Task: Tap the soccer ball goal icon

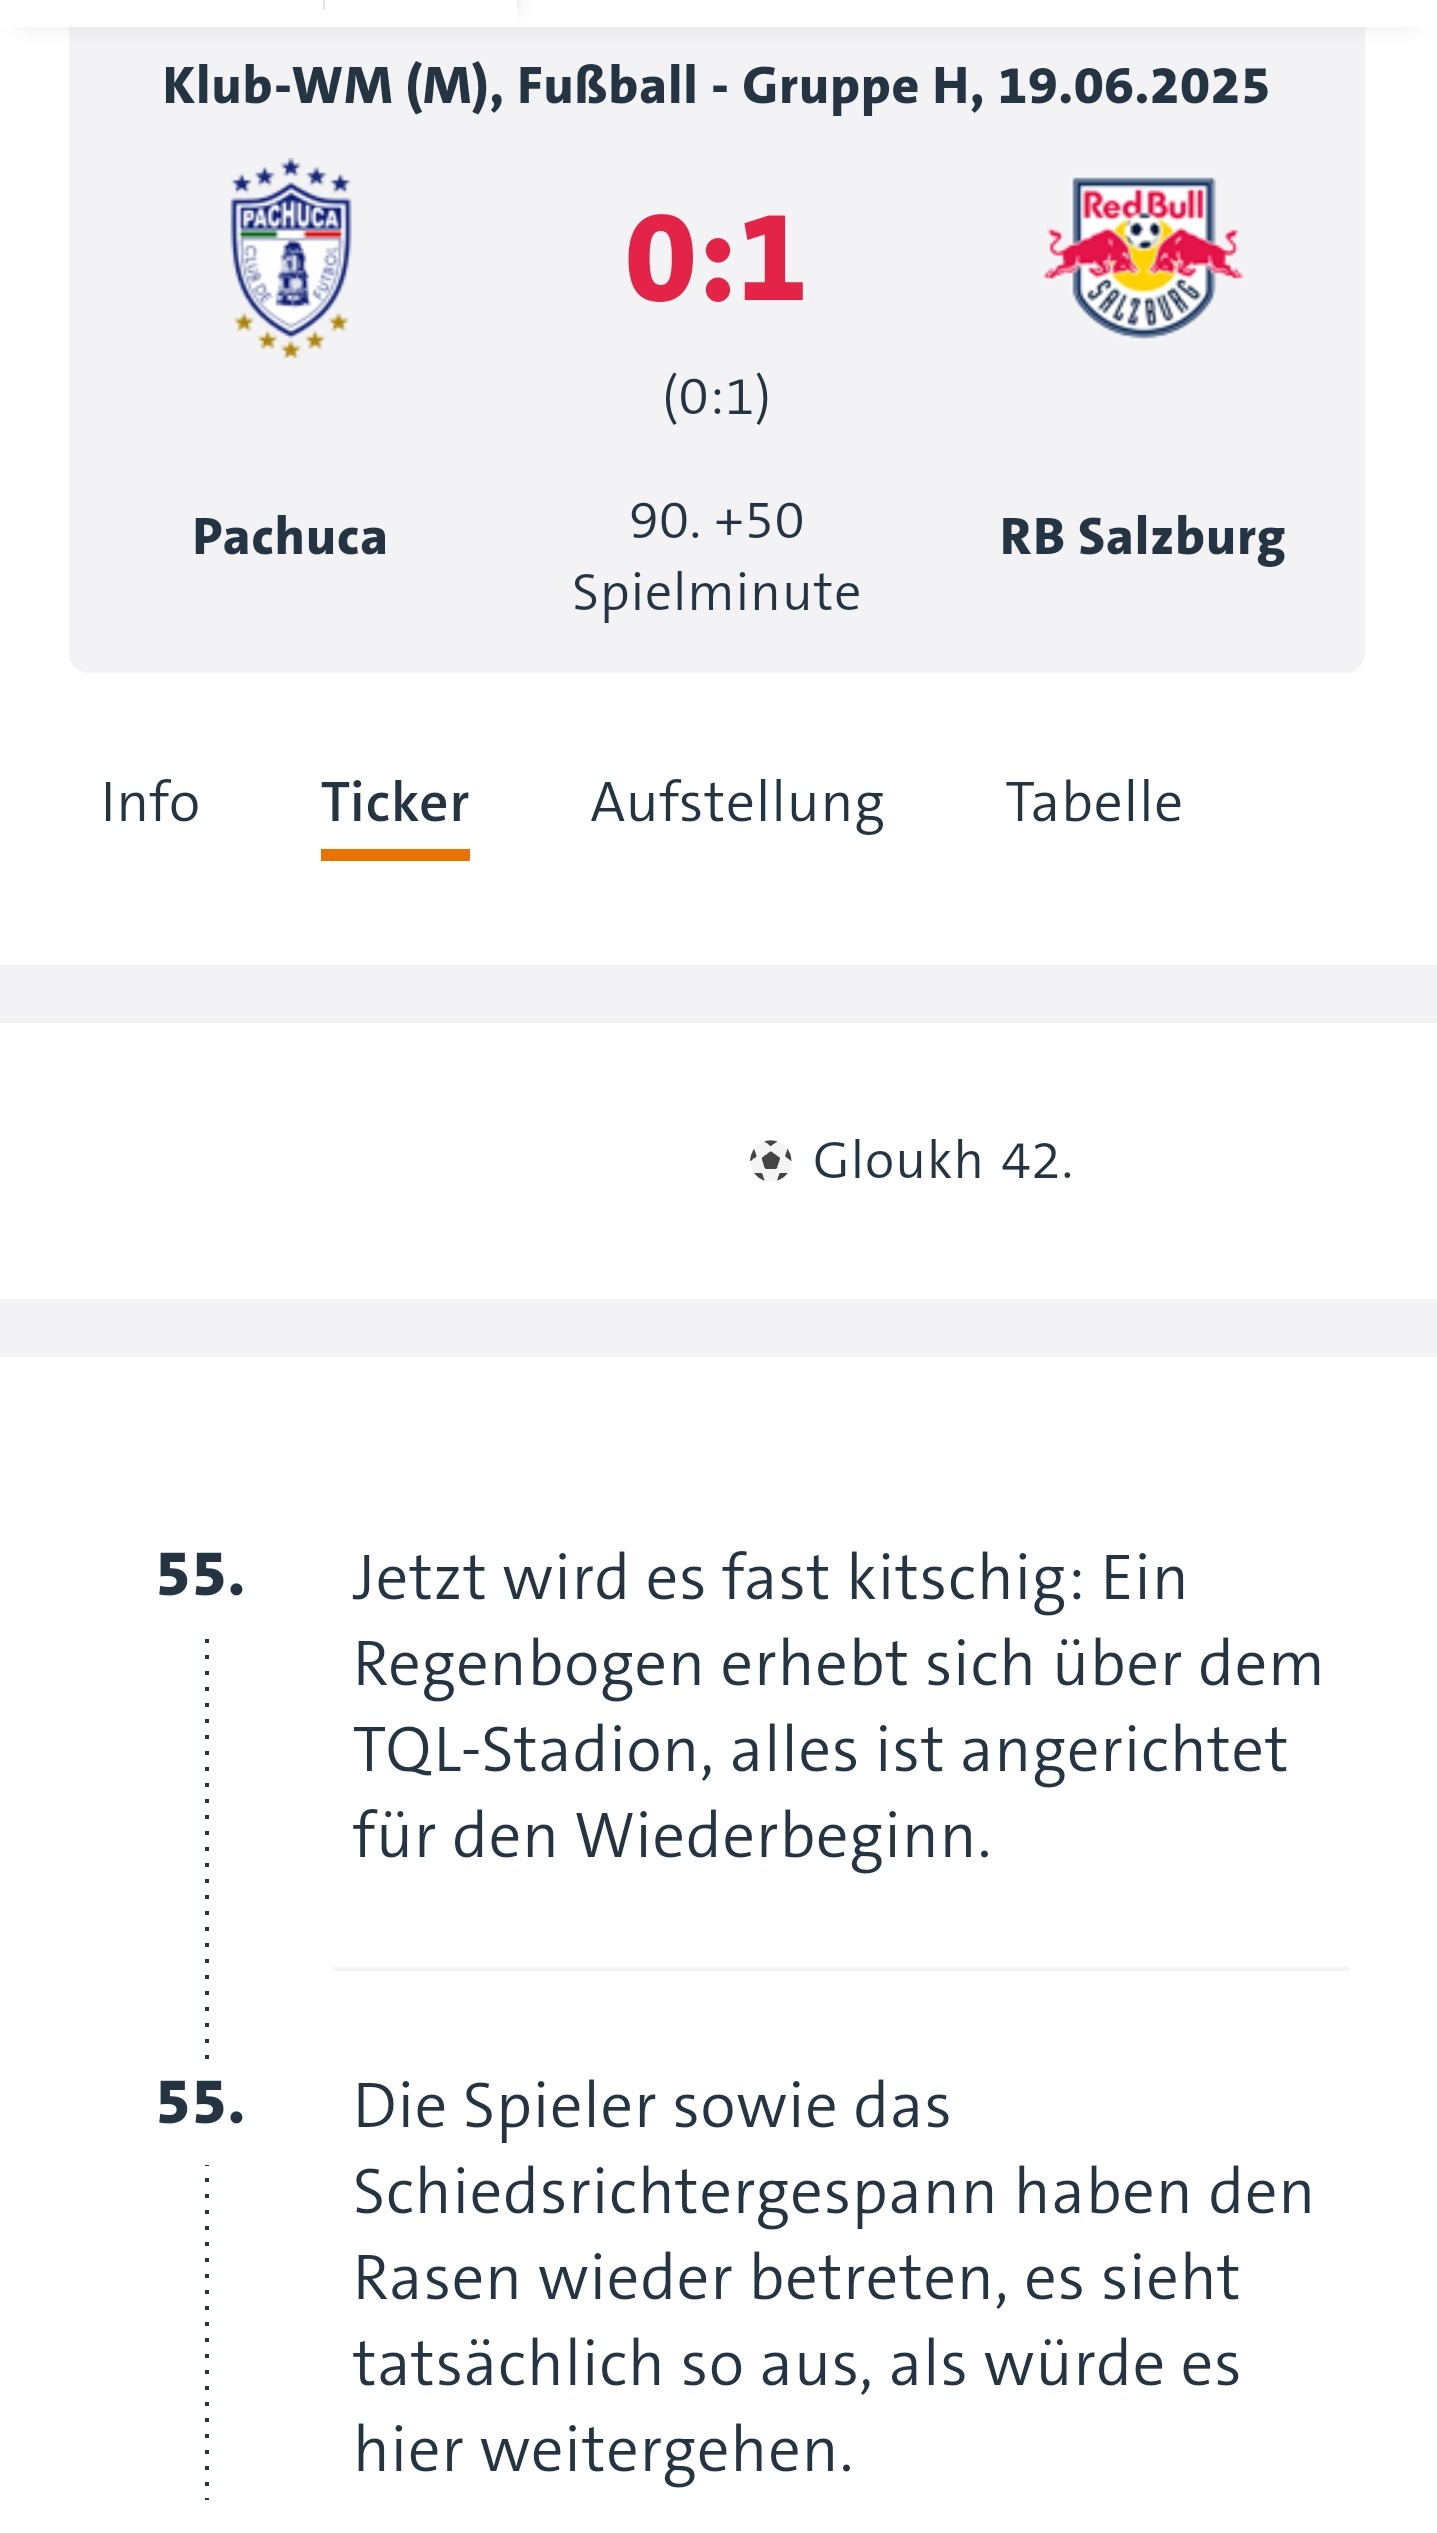Action: [x=770, y=1161]
